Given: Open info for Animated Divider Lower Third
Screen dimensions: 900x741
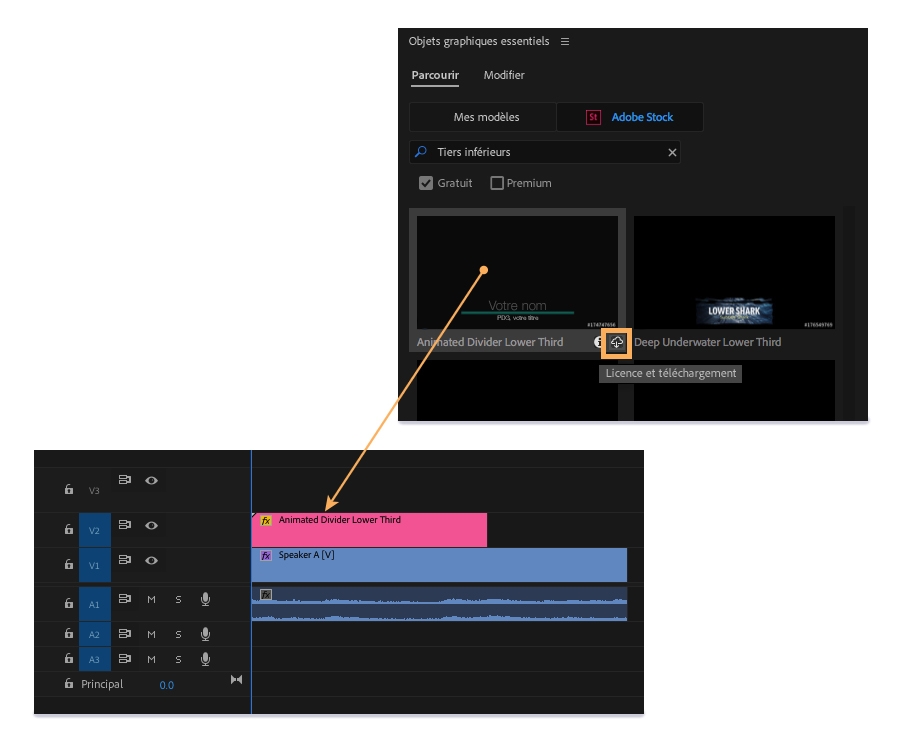Looking at the screenshot, I should [x=599, y=342].
